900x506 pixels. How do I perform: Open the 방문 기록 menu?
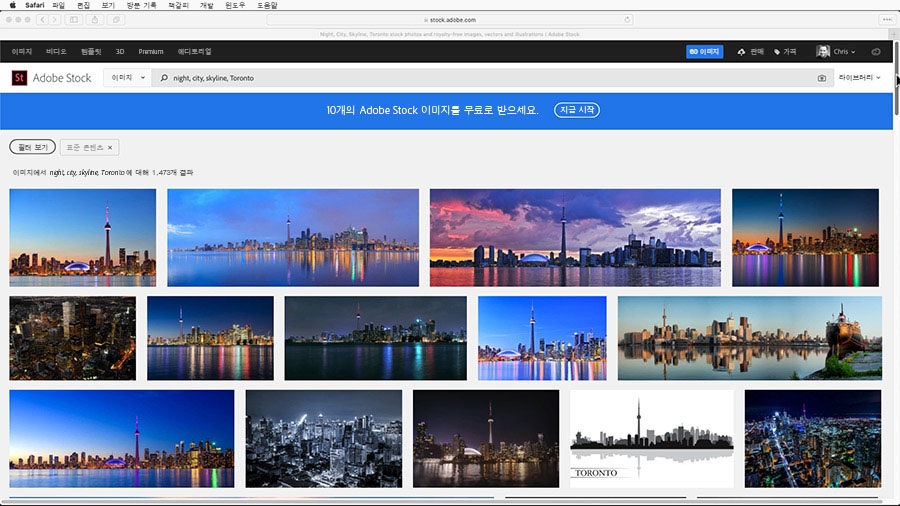point(141,5)
